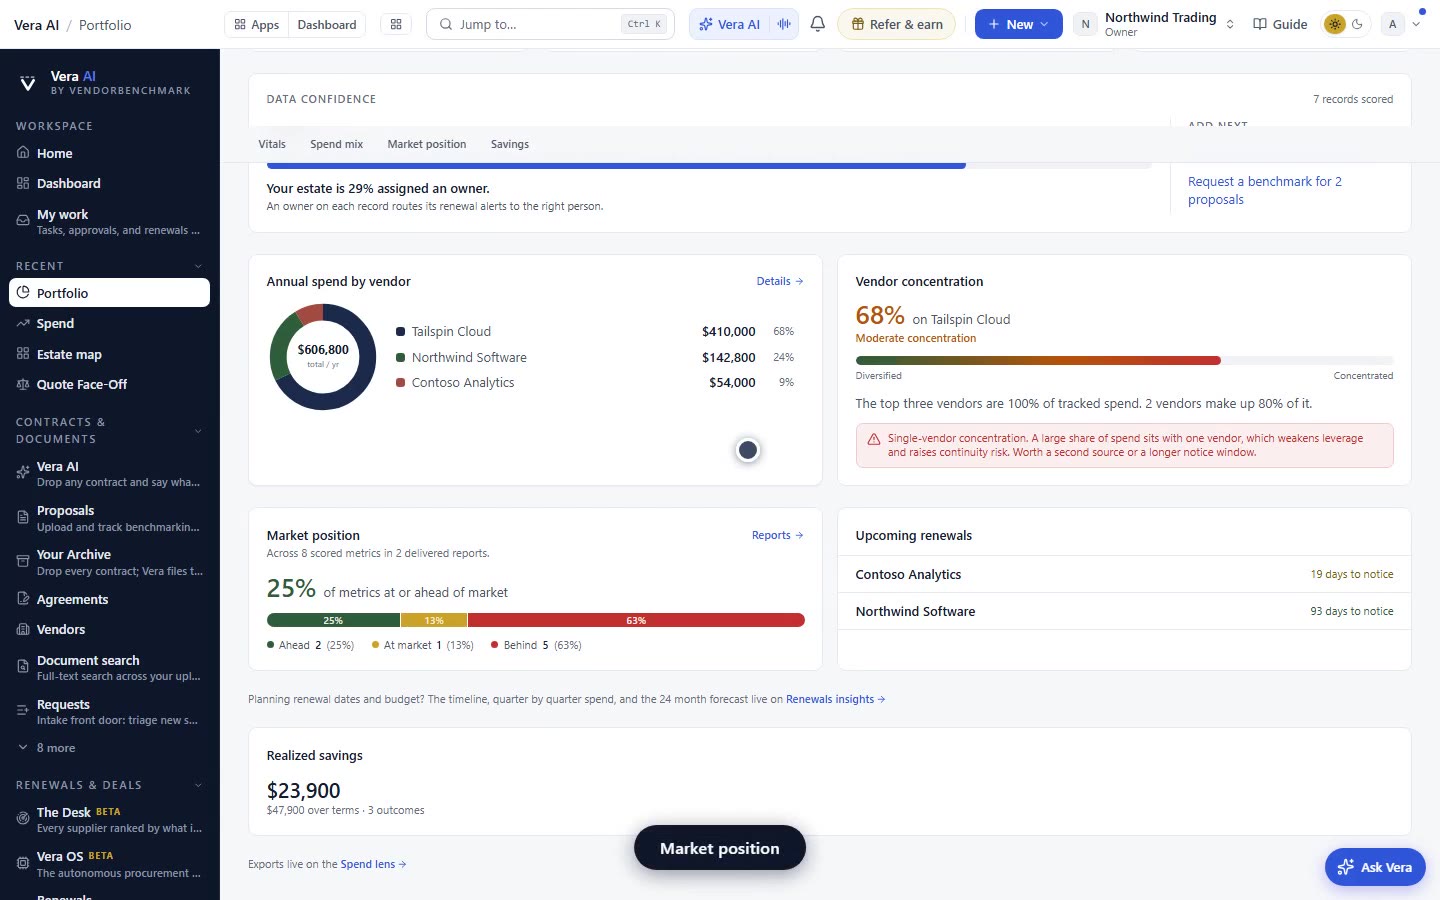Open My work inbox icon
The height and width of the screenshot is (900, 1440).
pos(23,221)
